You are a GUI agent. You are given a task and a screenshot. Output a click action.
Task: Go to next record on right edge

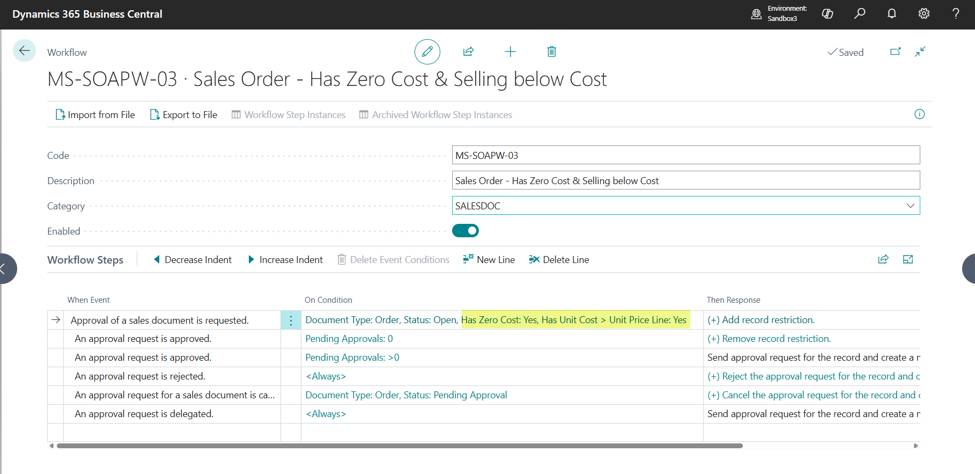(x=969, y=269)
